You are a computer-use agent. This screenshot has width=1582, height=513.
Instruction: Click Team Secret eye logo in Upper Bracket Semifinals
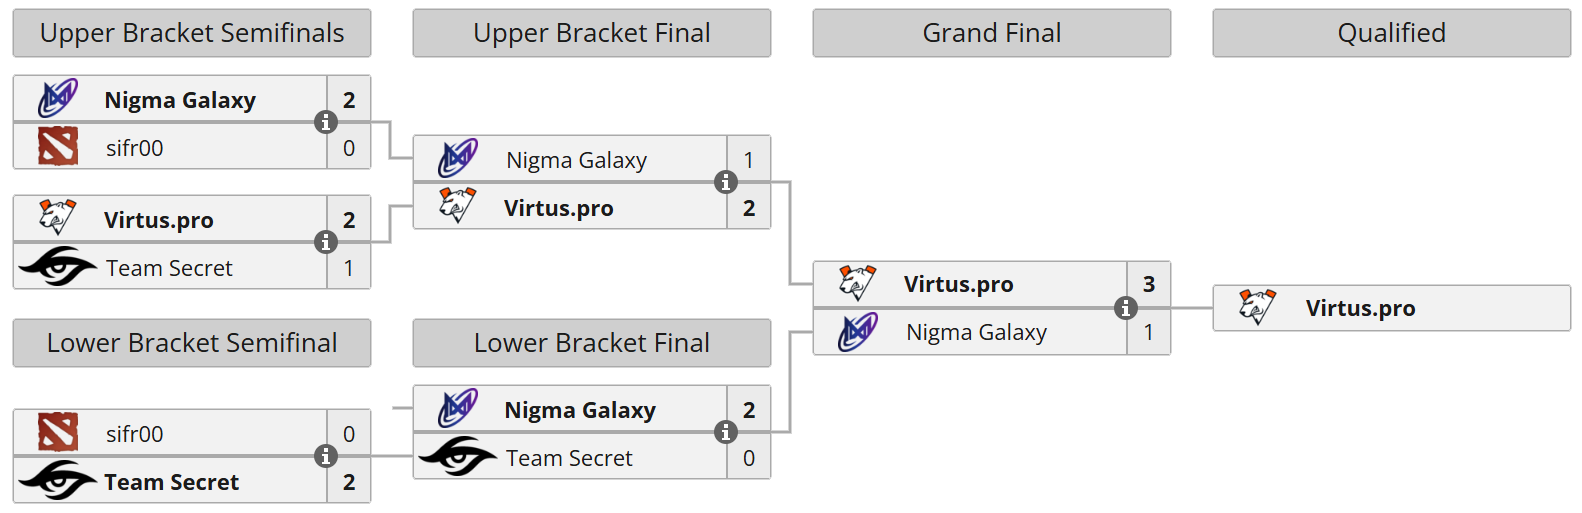58,267
